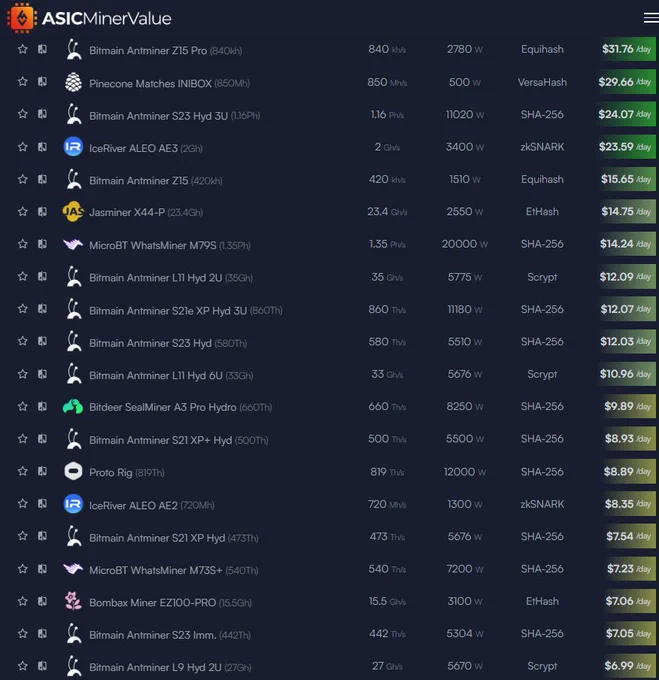Click the $9.89 /day profit badge
Image resolution: width=659 pixels, height=680 pixels.
(628, 406)
